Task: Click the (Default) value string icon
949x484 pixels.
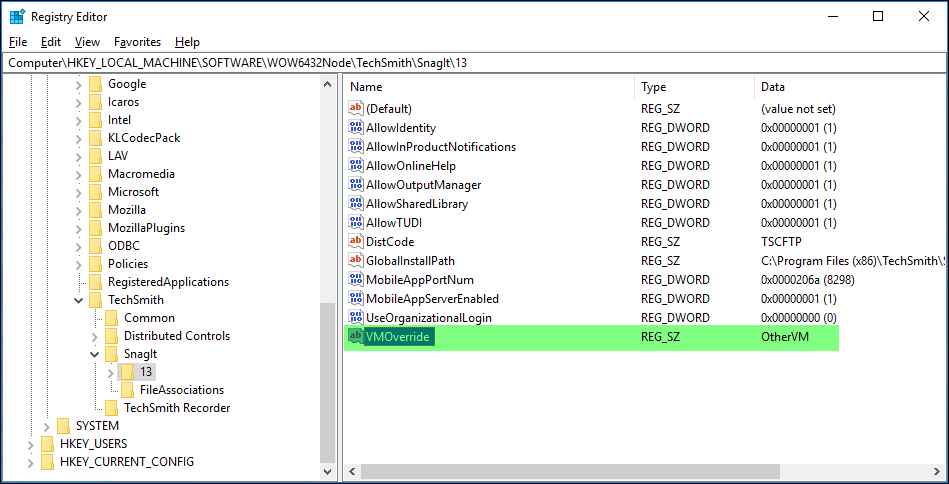Action: [355, 109]
